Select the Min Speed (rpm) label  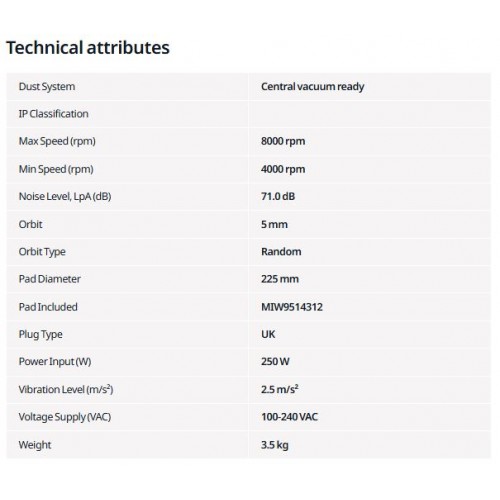pos(56,169)
